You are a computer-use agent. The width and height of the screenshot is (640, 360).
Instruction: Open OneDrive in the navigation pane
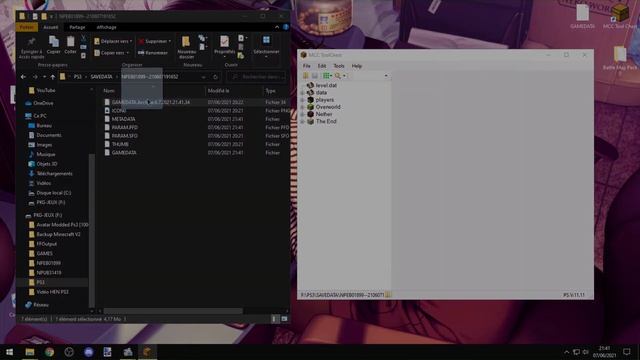click(x=43, y=103)
